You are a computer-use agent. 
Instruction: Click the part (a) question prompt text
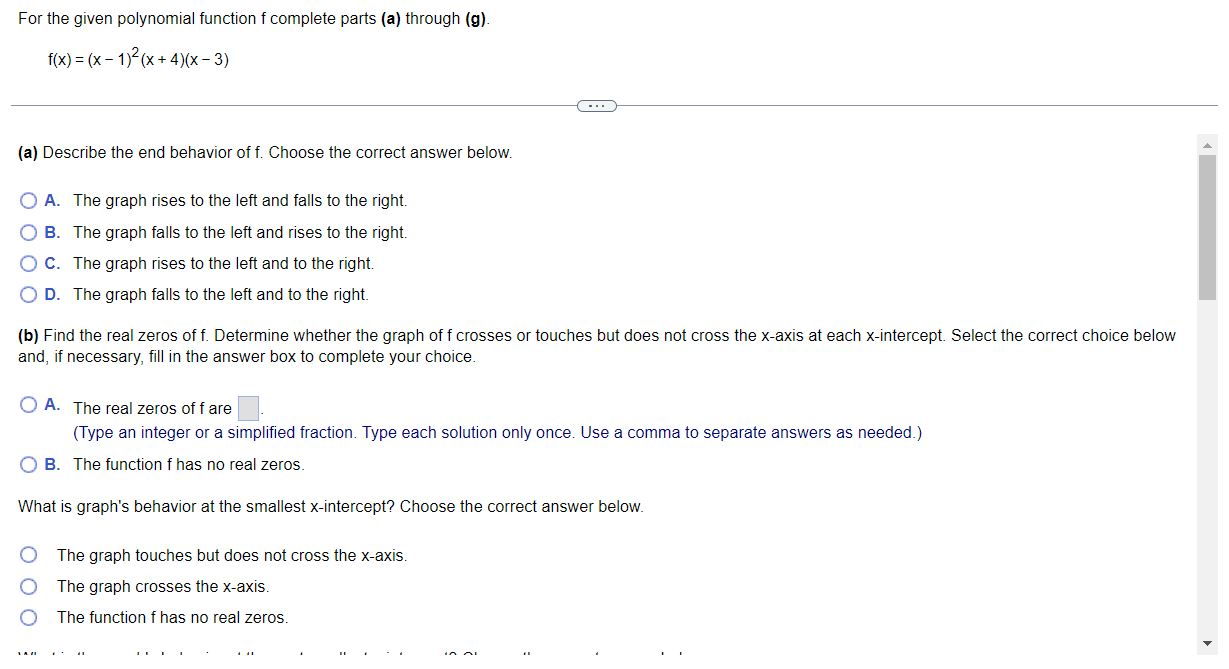265,152
